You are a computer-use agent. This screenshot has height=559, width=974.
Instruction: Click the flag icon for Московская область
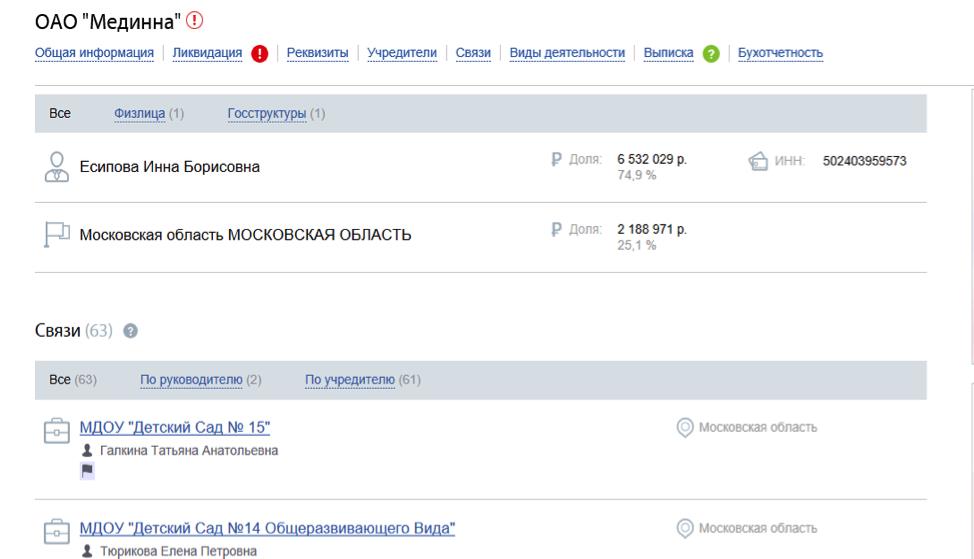pyautogui.click(x=57, y=235)
